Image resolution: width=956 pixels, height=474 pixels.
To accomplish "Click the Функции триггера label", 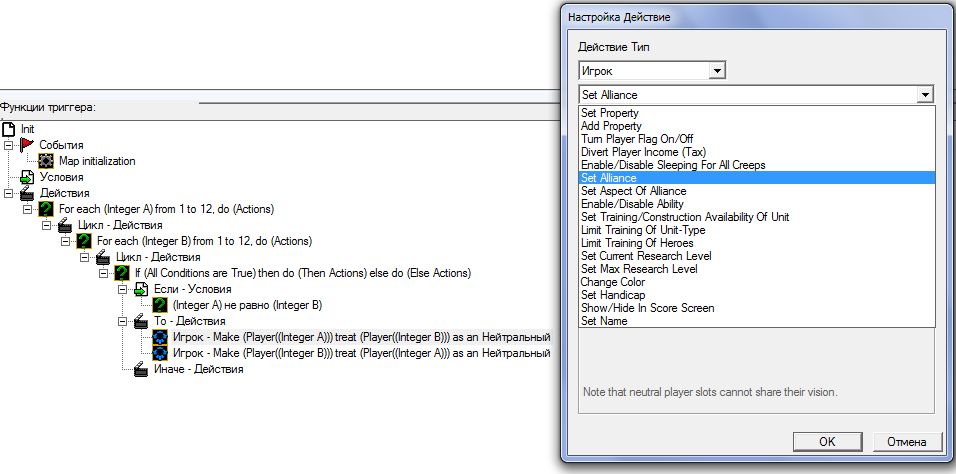I will pyautogui.click(x=48, y=107).
